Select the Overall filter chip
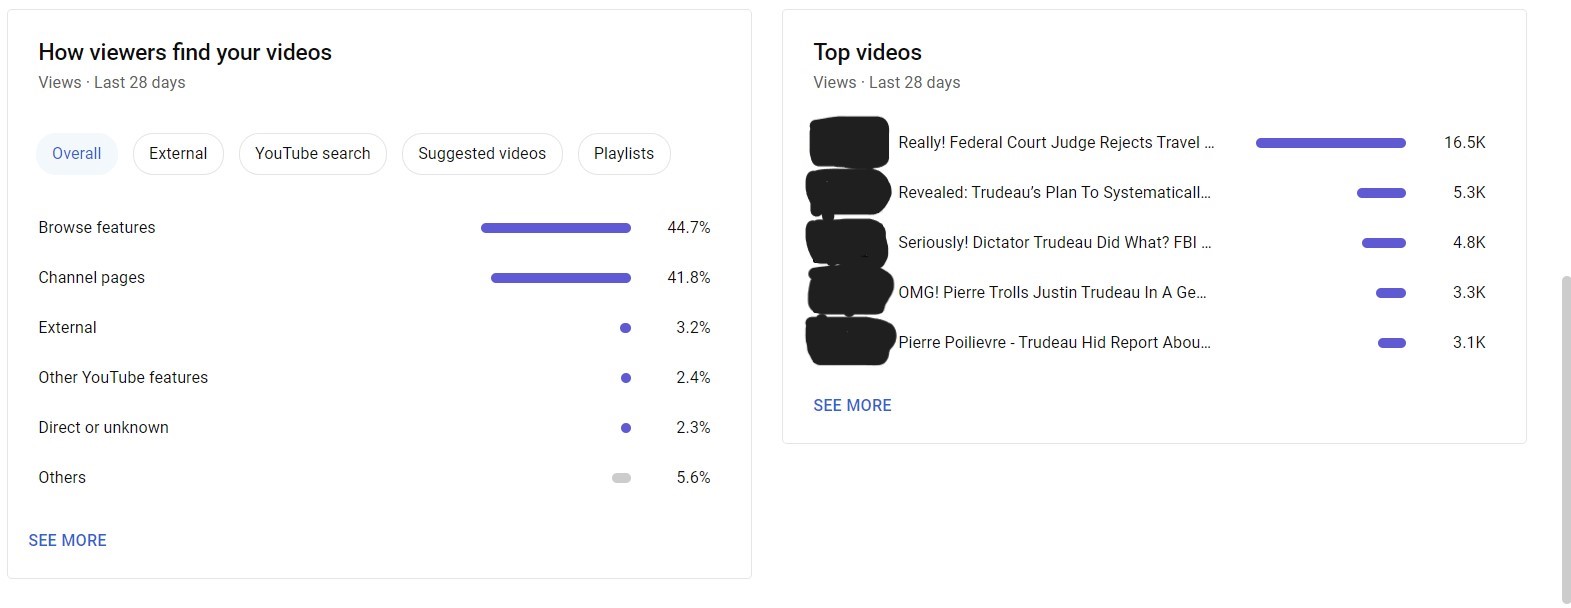Image resolution: width=1571 pixels, height=608 pixels. [x=77, y=154]
